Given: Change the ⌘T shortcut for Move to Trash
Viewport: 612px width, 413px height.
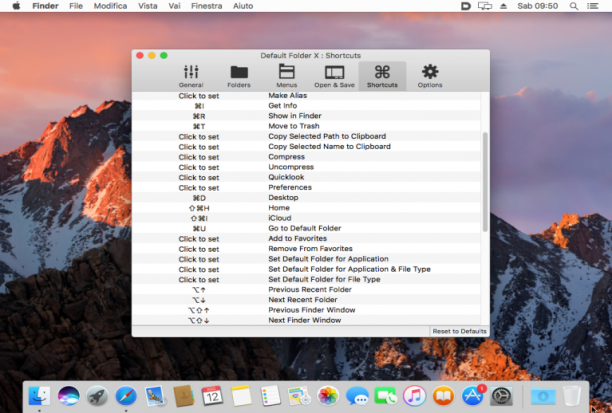Looking at the screenshot, I should (199, 126).
